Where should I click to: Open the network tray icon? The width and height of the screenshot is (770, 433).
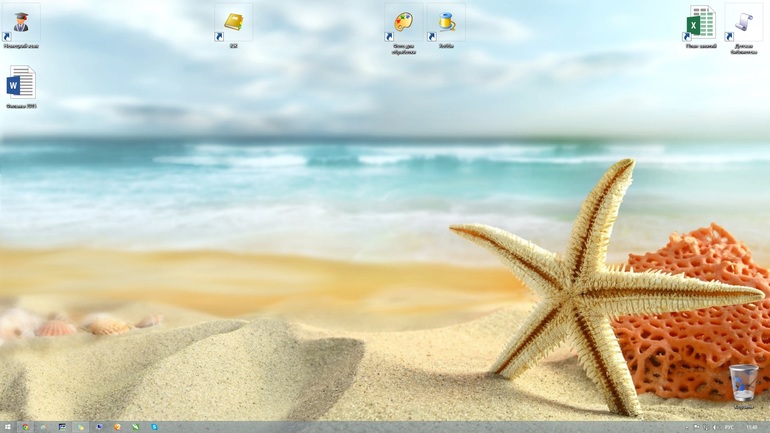[706, 428]
